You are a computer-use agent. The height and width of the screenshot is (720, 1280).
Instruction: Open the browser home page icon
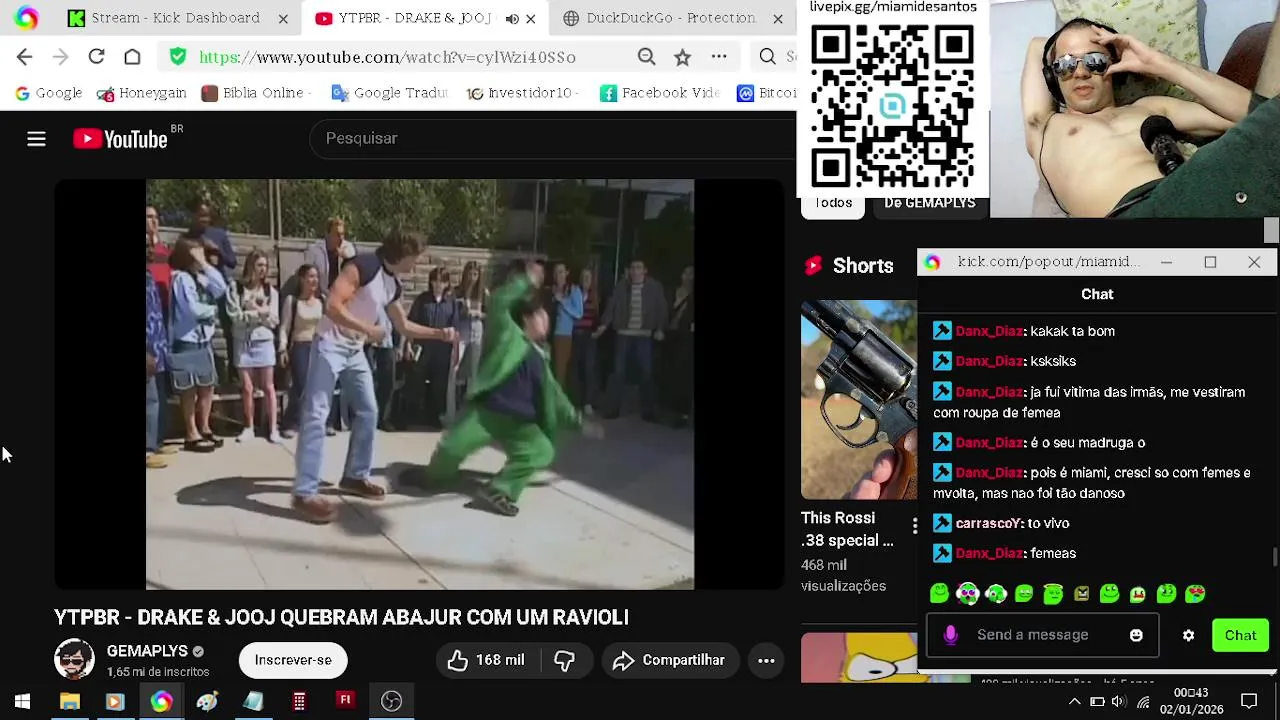pos(132,57)
